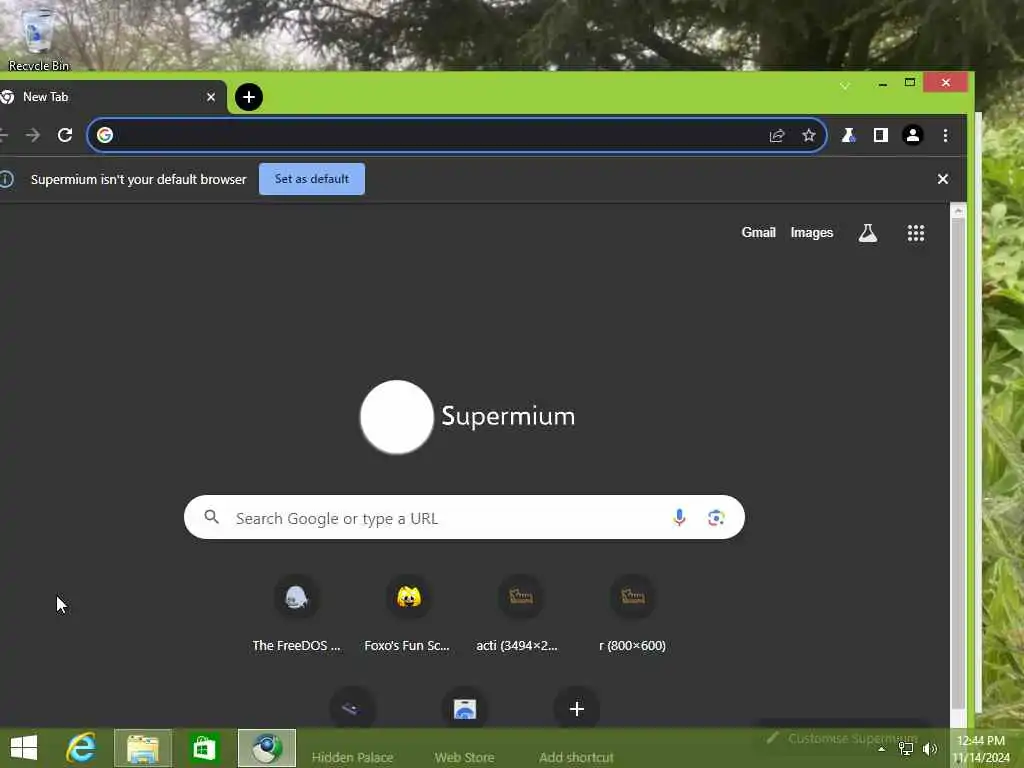Click the Supermium logo circle
The image size is (1024, 768).
tap(396, 417)
